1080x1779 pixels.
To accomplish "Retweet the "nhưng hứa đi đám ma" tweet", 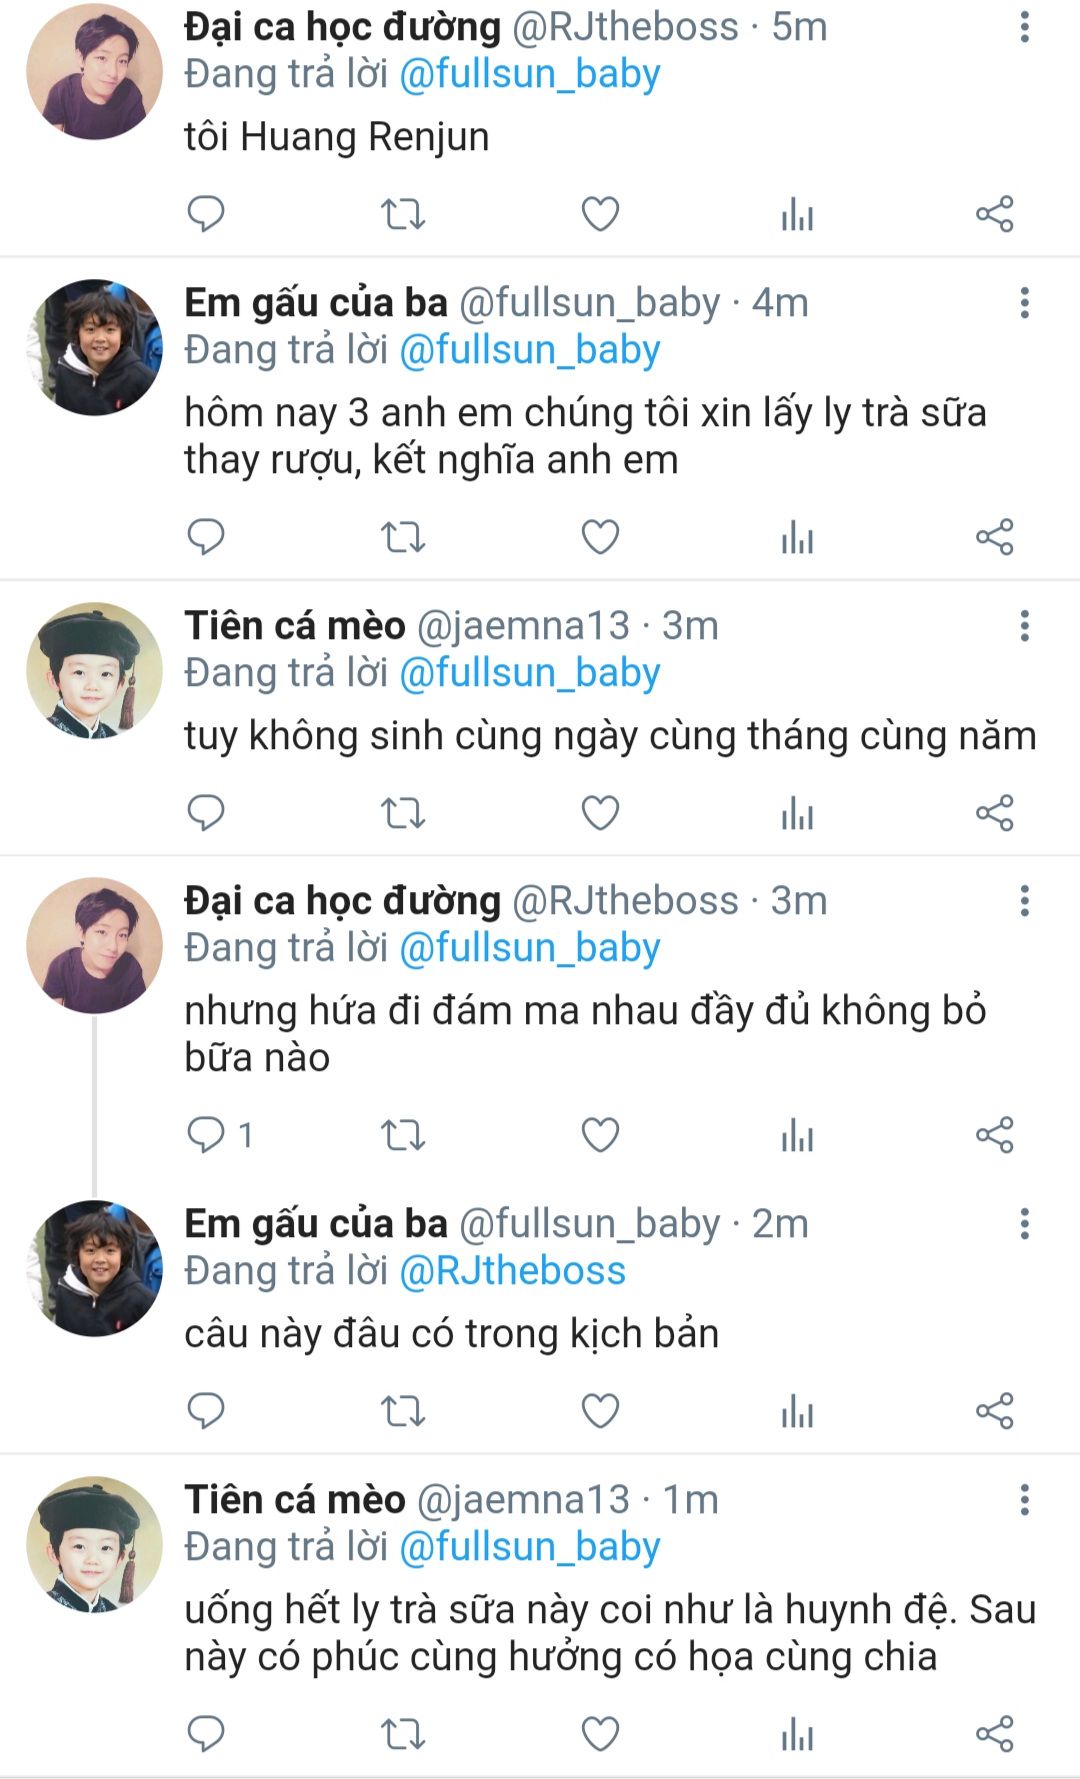I will [403, 1135].
